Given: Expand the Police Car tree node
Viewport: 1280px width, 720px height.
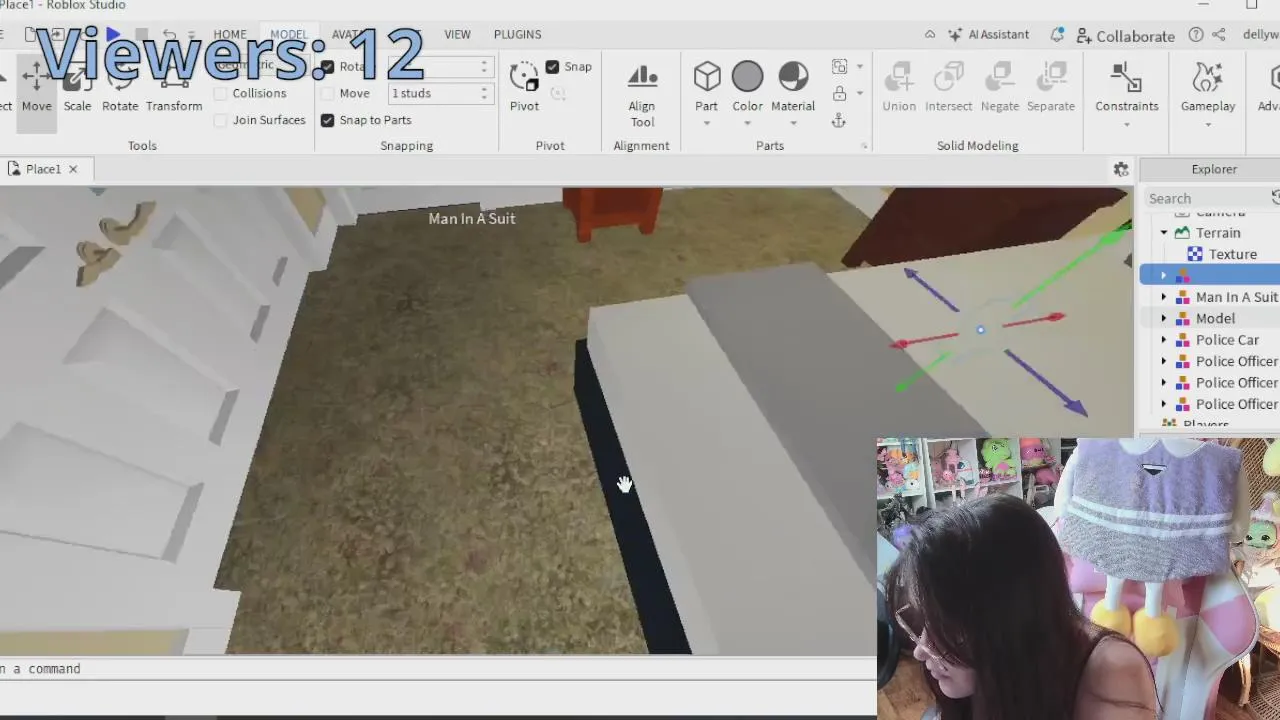Looking at the screenshot, I should [1164, 340].
